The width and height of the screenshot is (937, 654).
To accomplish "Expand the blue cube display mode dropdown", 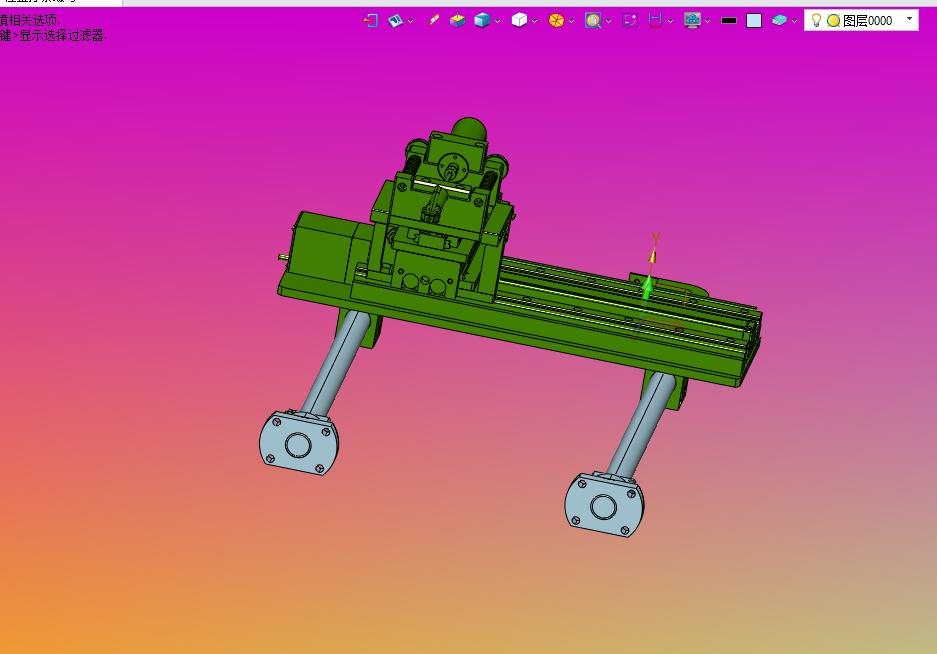I will (497, 22).
